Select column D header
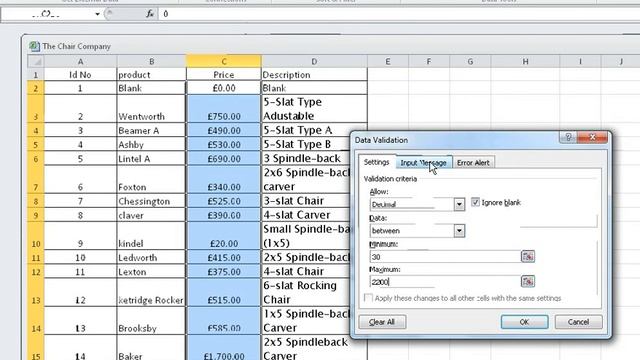 (x=314, y=61)
